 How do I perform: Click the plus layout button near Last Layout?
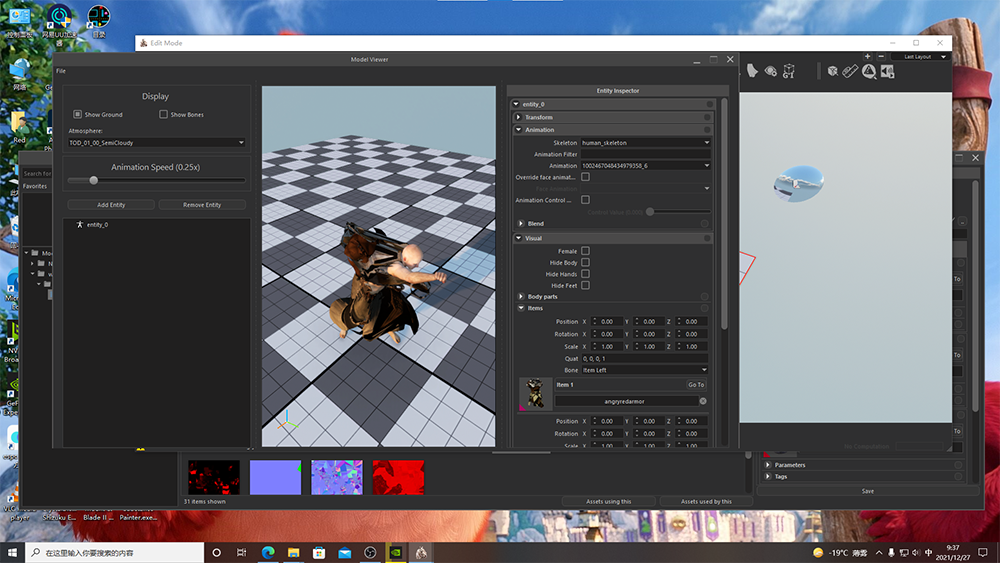(x=867, y=56)
